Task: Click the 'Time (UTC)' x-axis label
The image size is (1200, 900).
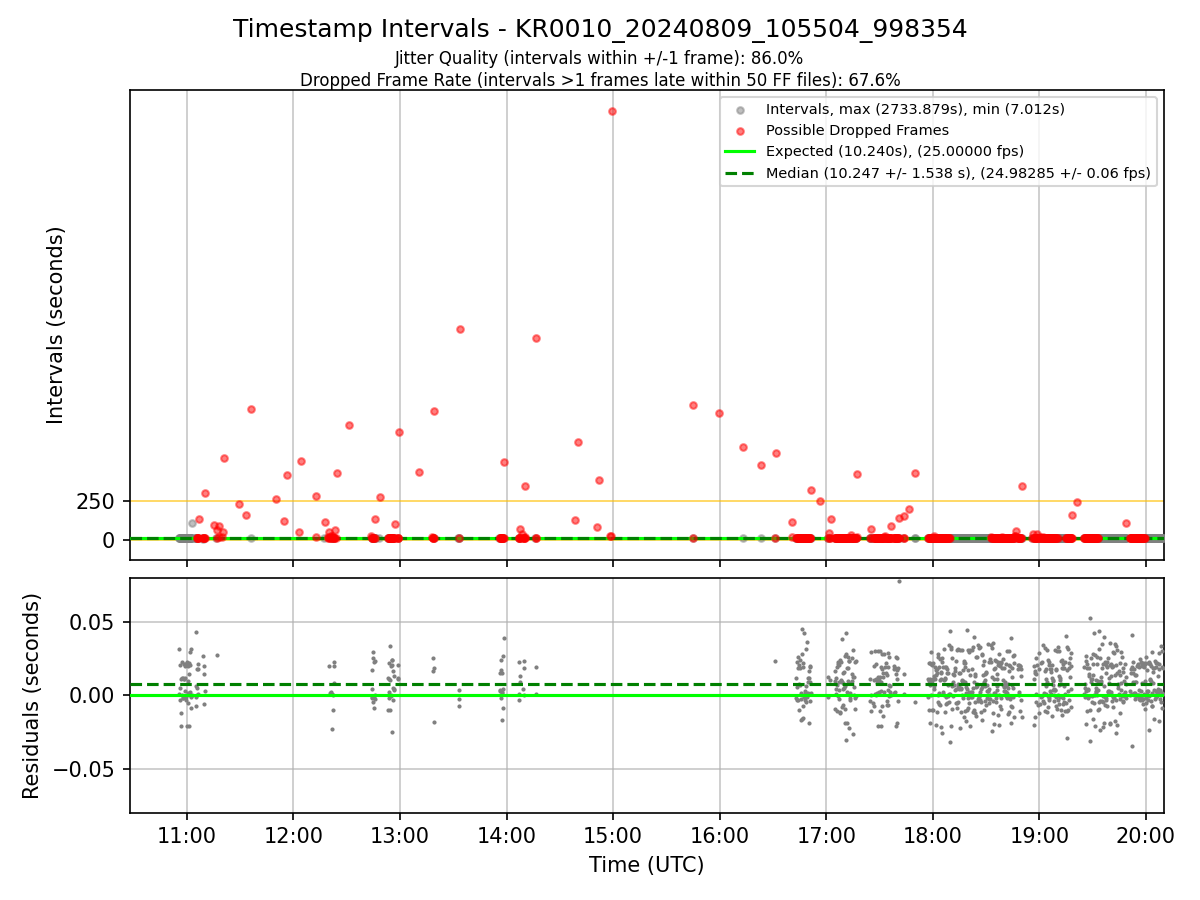Action: (x=646, y=865)
